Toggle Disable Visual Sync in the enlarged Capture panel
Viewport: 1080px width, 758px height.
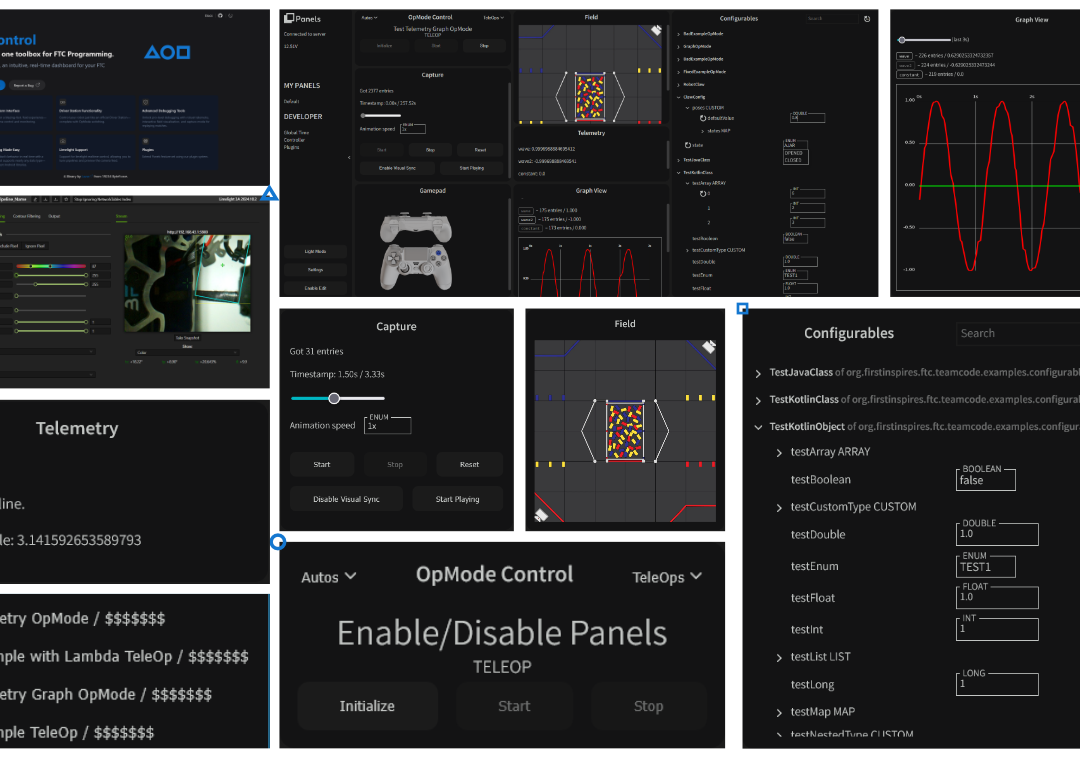click(x=345, y=499)
